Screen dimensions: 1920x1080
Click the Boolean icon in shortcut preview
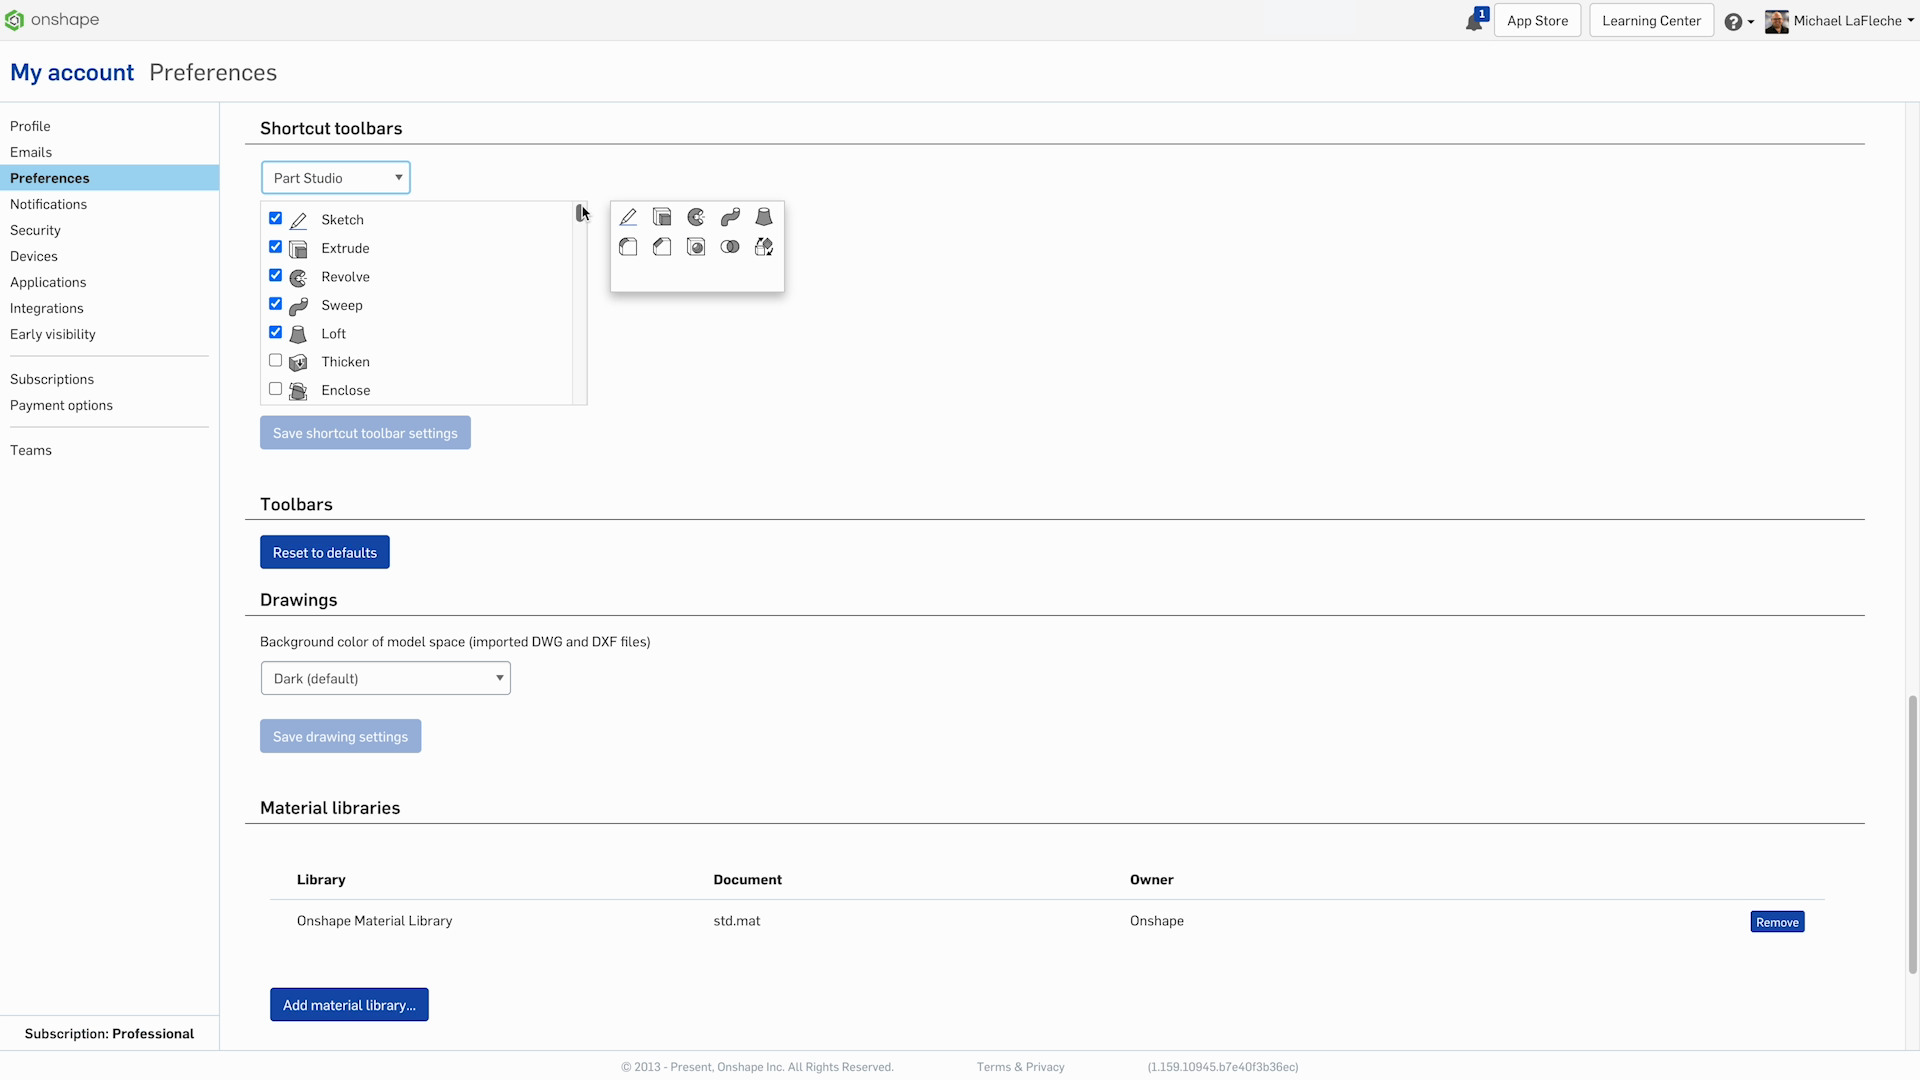click(x=730, y=247)
